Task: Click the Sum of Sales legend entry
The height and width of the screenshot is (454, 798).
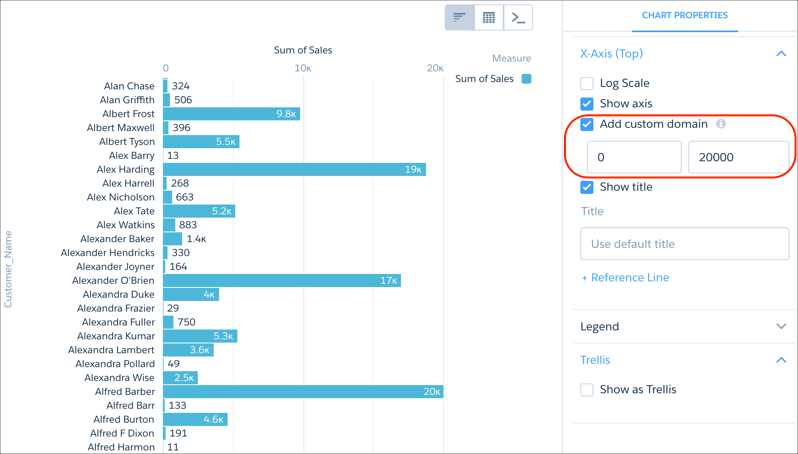Action: point(484,79)
